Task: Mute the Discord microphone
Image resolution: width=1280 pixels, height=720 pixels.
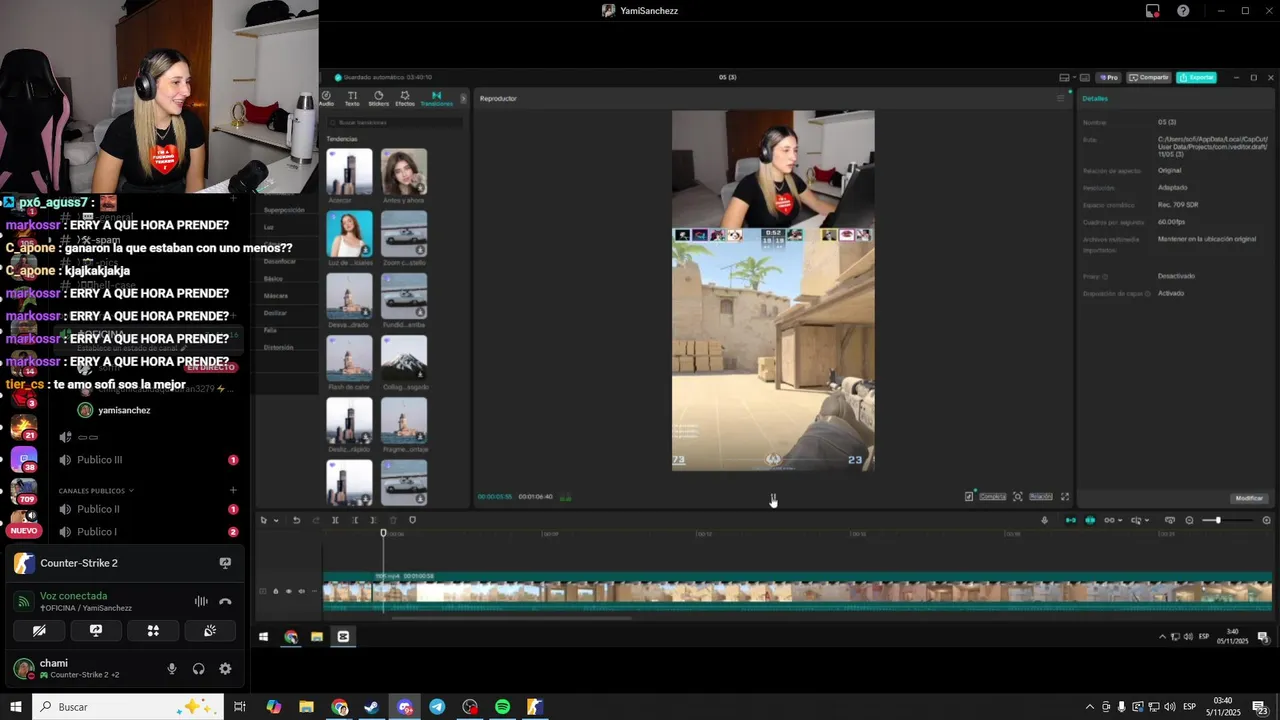Action: (172, 669)
